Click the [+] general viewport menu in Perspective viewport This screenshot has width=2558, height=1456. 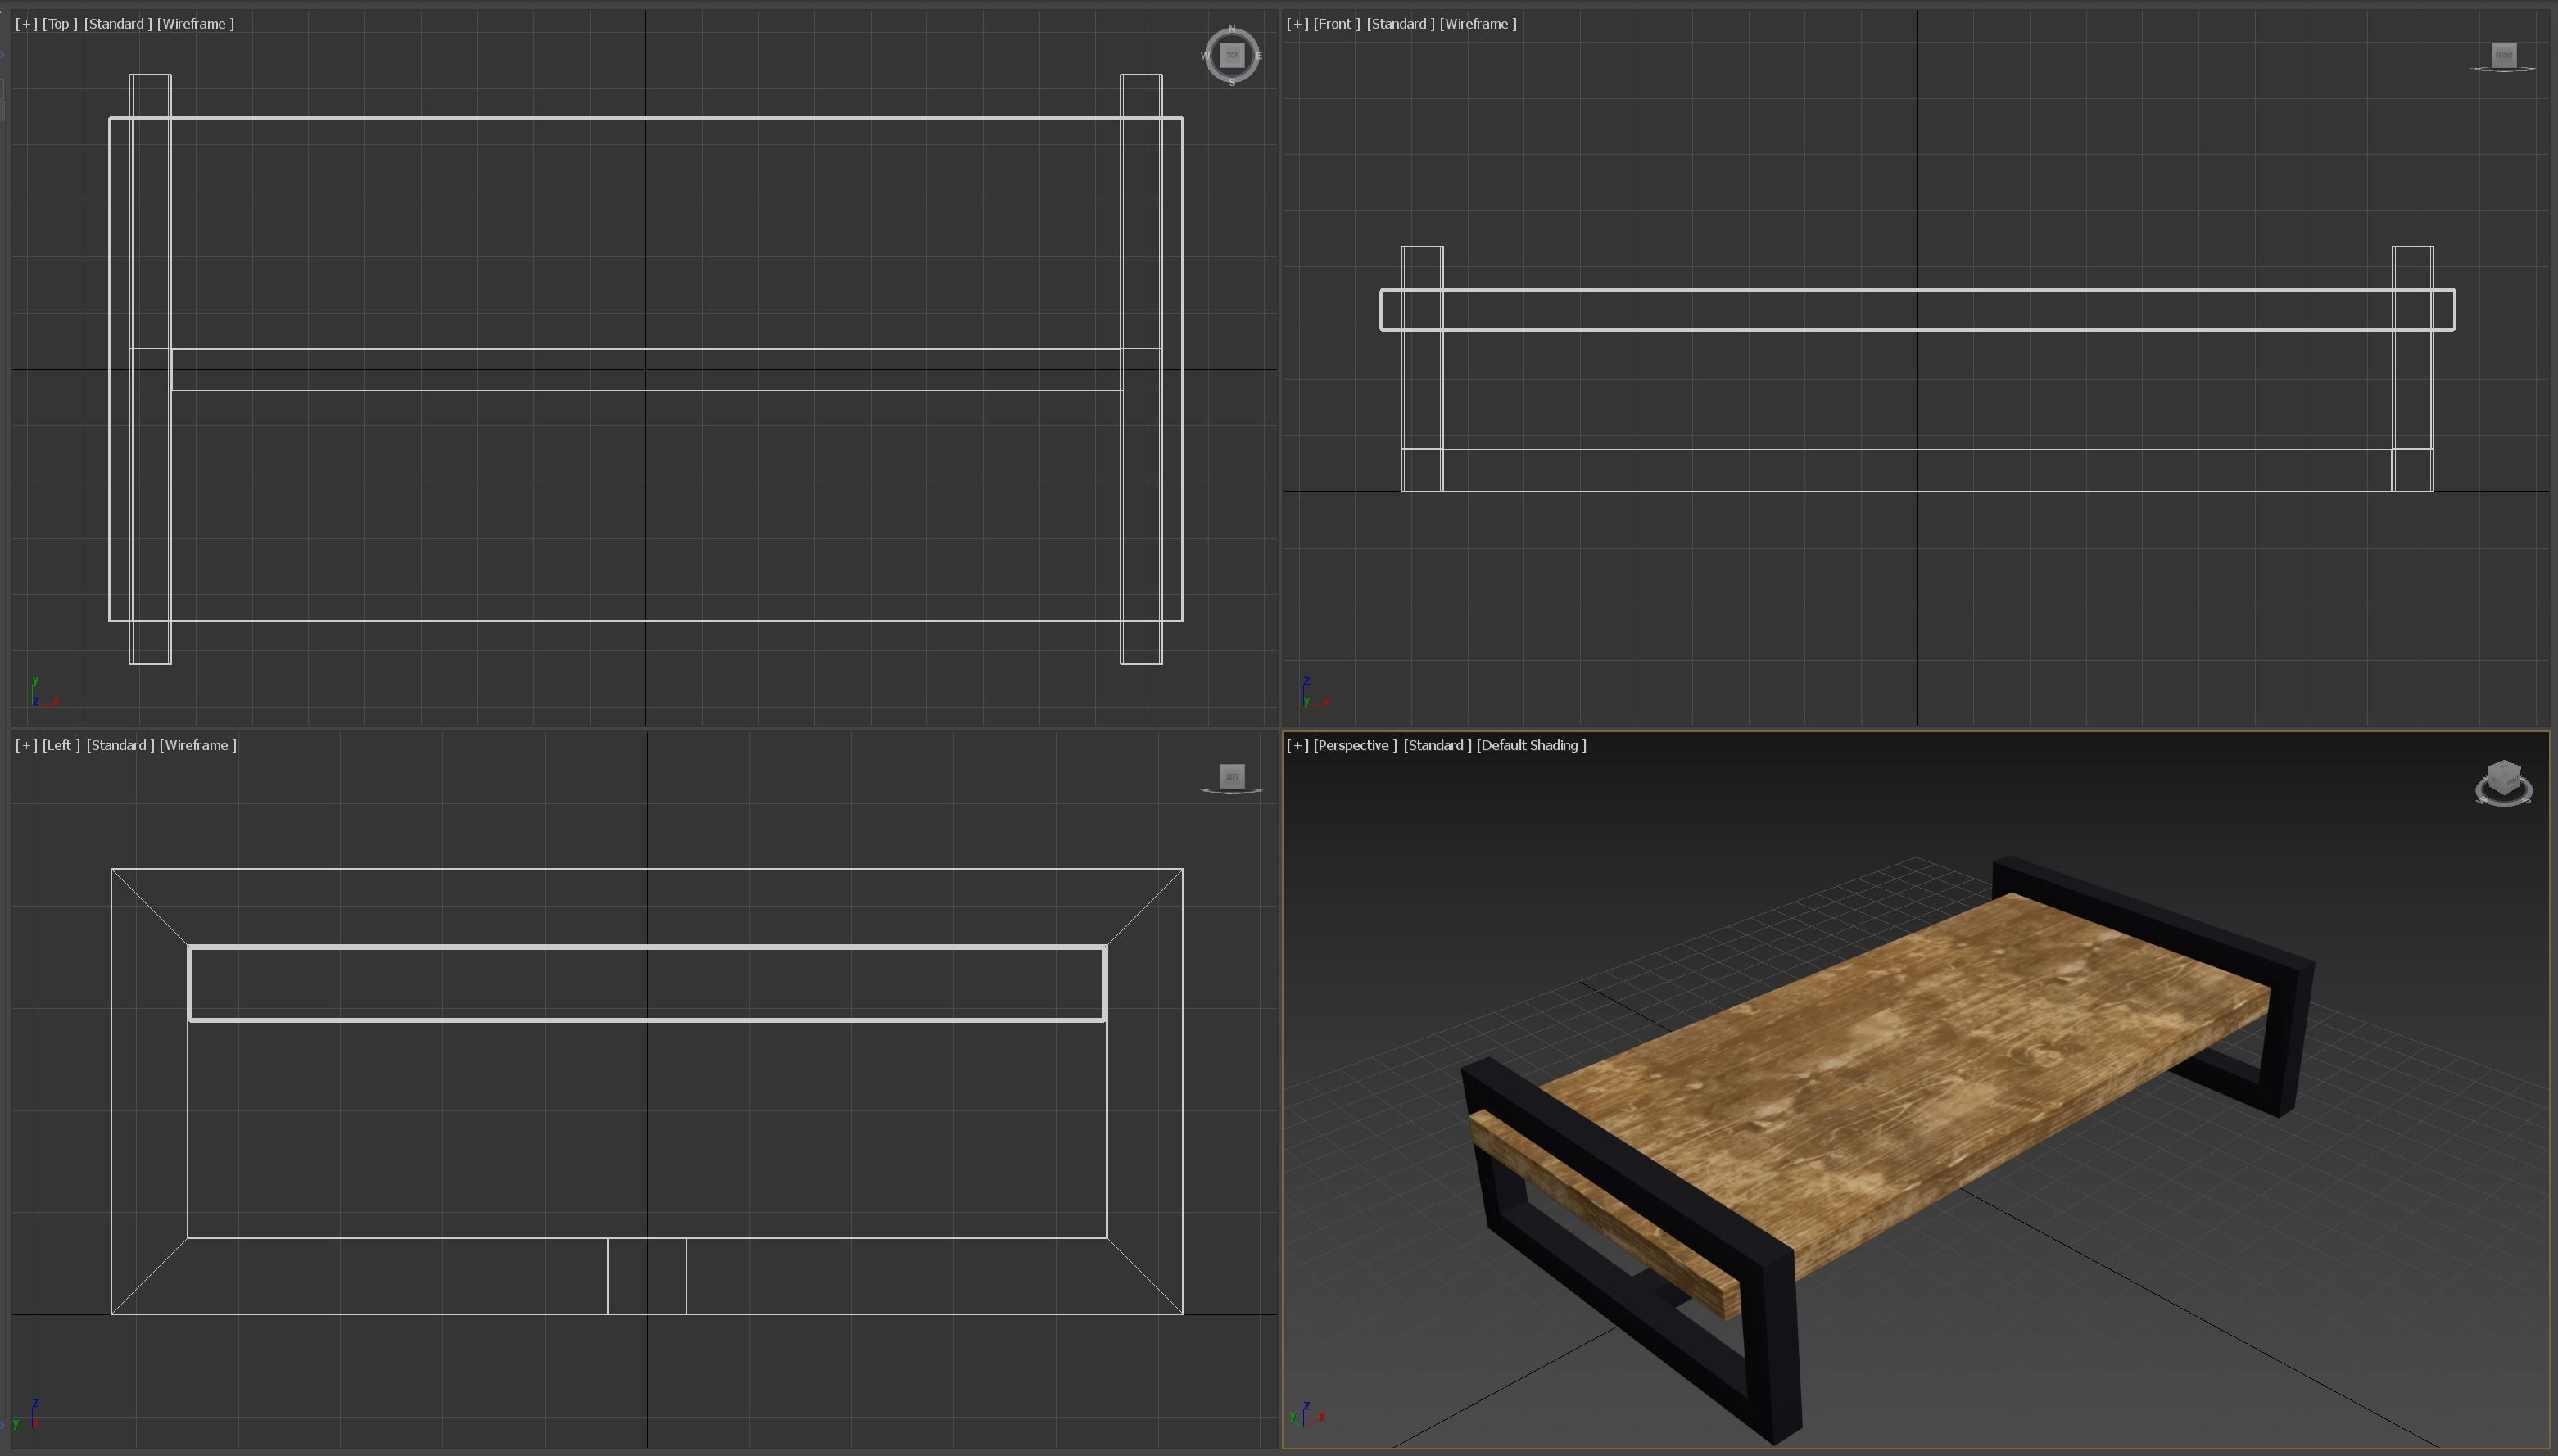[1297, 745]
